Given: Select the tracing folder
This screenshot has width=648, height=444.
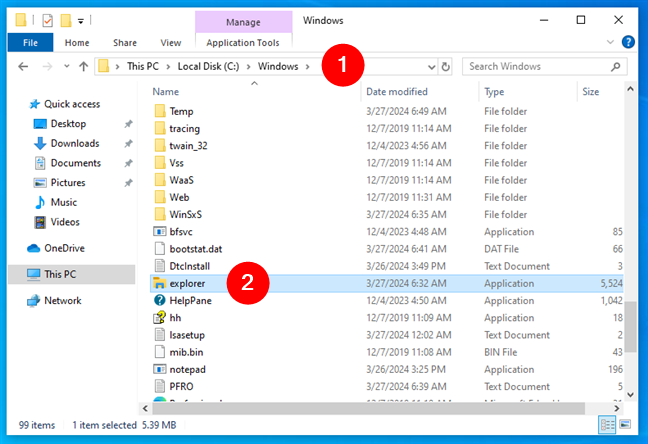Looking at the screenshot, I should [184, 129].
